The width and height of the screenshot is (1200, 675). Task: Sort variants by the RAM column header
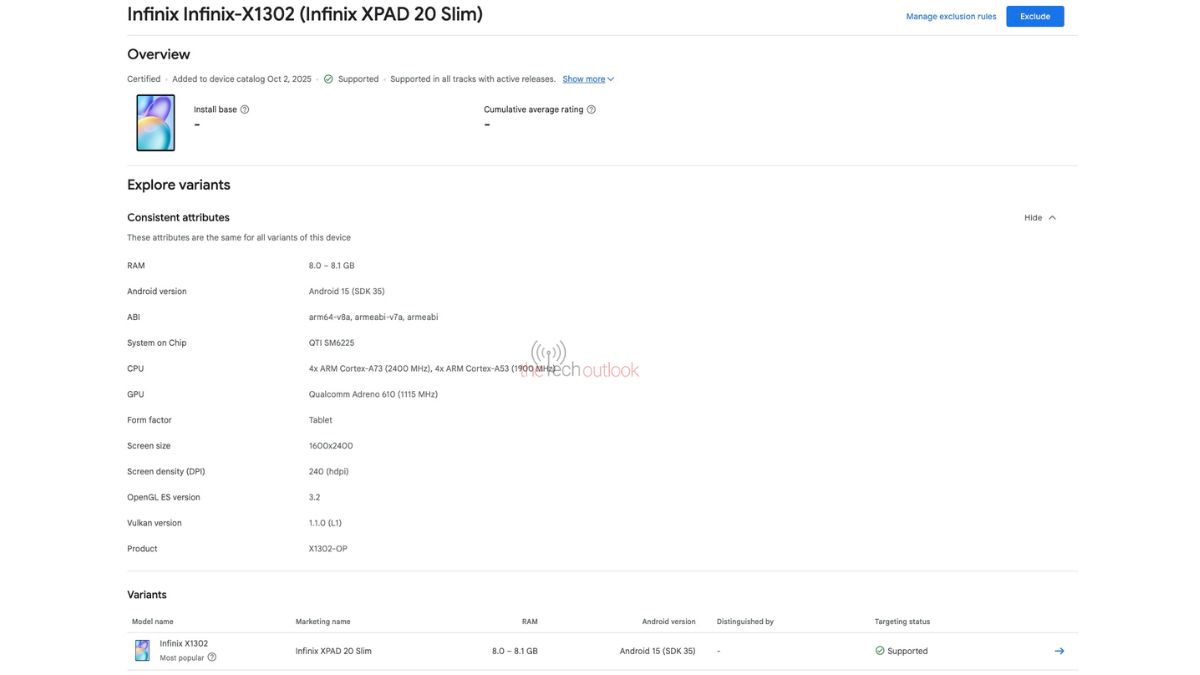point(527,621)
